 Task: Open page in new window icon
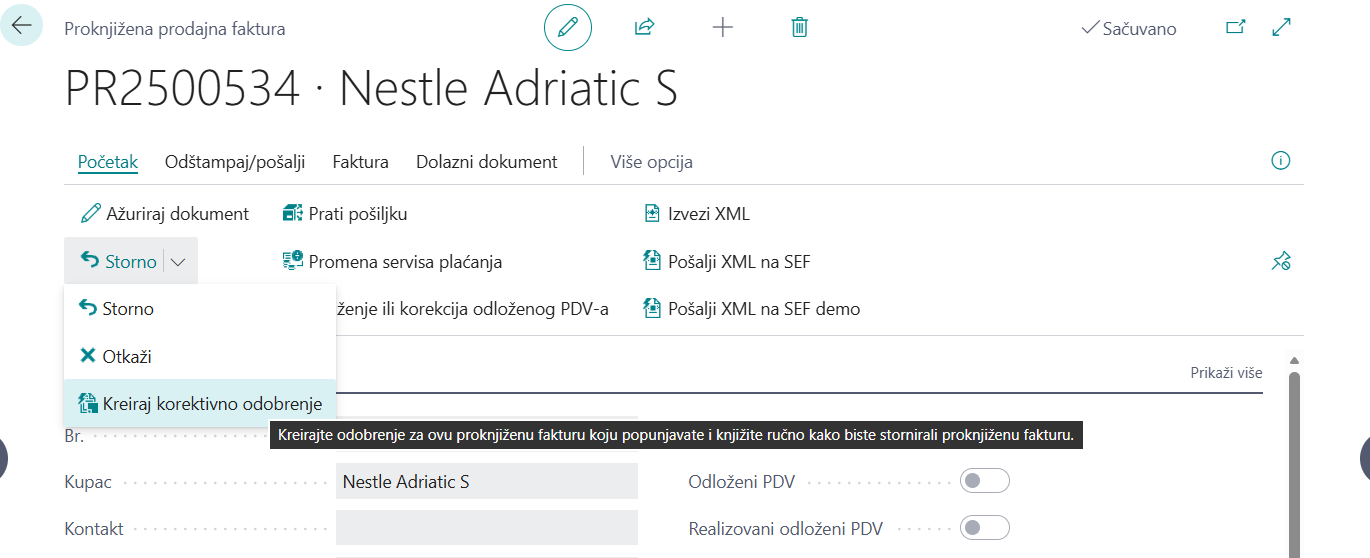(x=1236, y=28)
